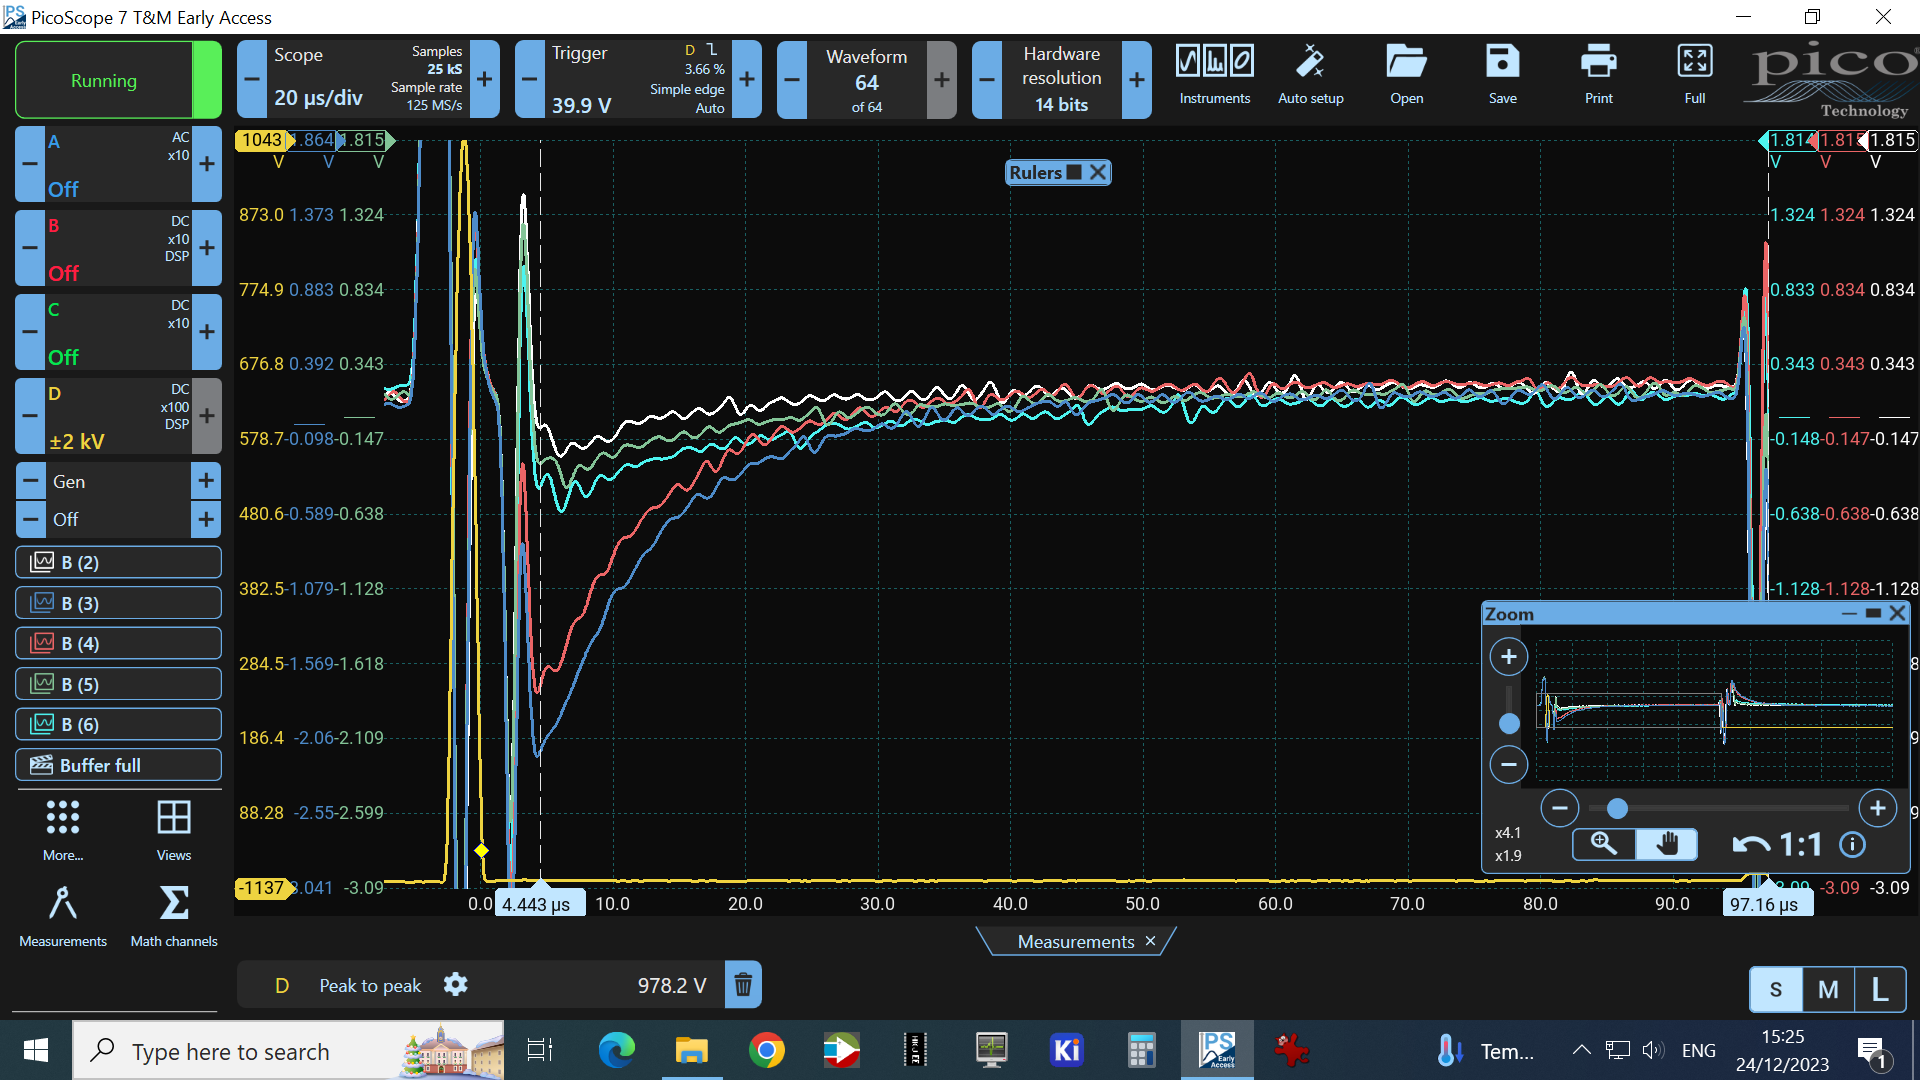This screenshot has width=1920, height=1080.
Task: Select the hand pan mode in Zoom panel
Action: click(x=1666, y=844)
